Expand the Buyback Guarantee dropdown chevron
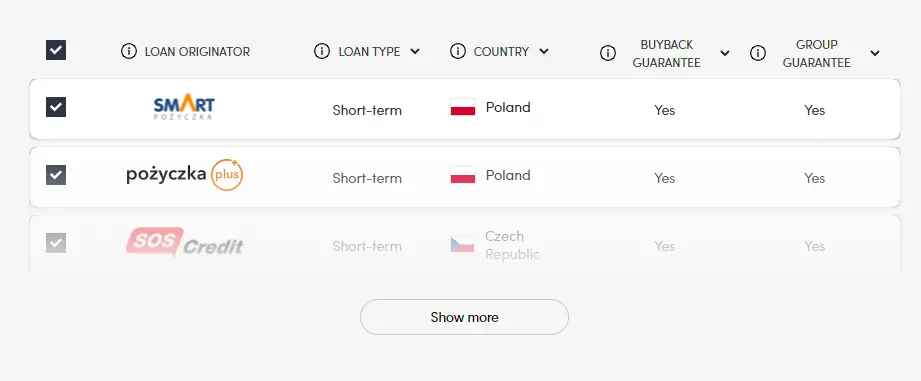 (725, 53)
